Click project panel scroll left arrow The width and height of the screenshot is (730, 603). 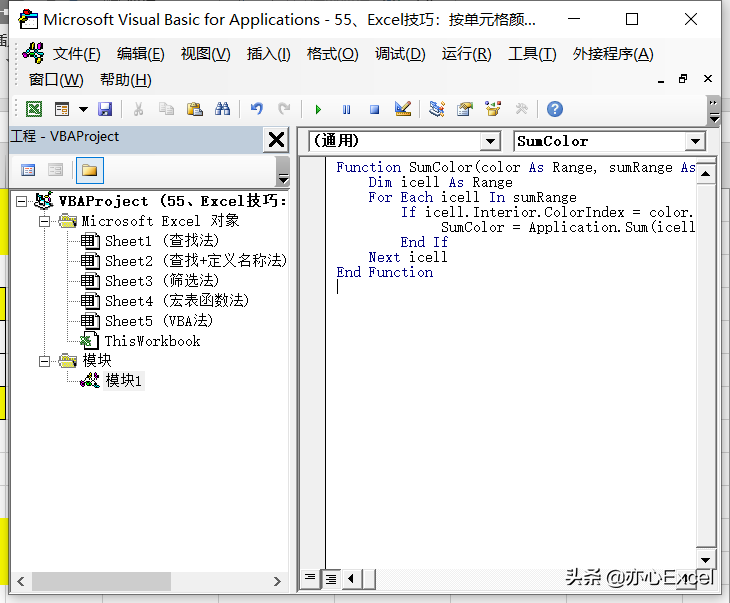tap(20, 581)
